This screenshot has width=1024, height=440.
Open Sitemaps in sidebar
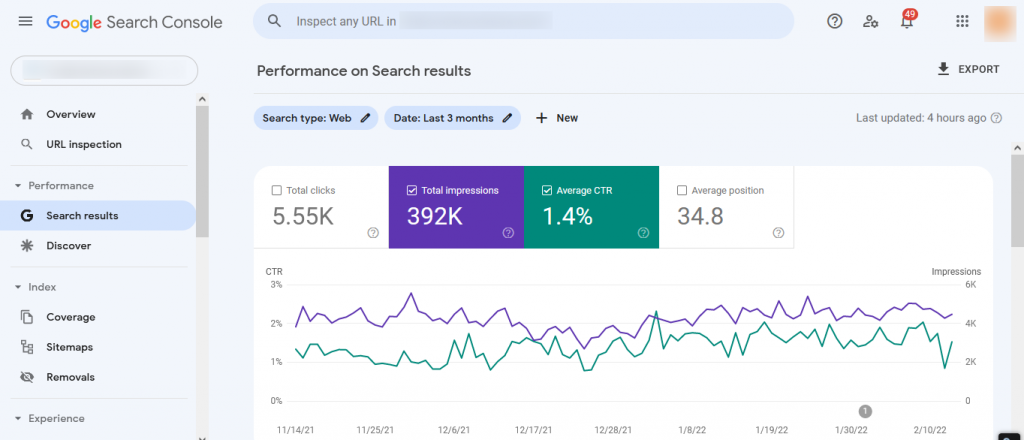[98, 347]
